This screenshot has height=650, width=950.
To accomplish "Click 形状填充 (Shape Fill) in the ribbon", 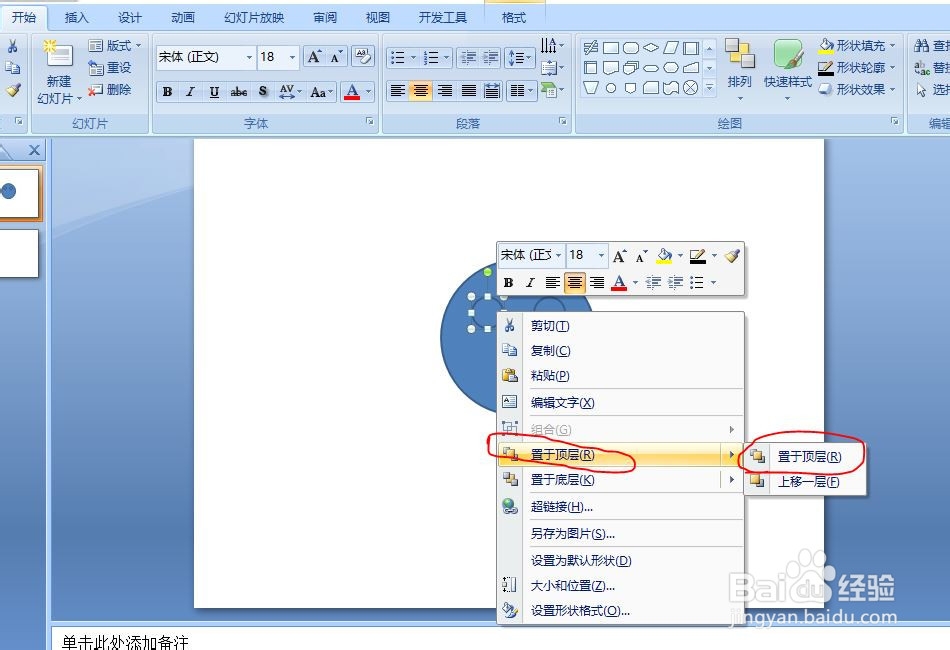I will pyautogui.click(x=860, y=47).
